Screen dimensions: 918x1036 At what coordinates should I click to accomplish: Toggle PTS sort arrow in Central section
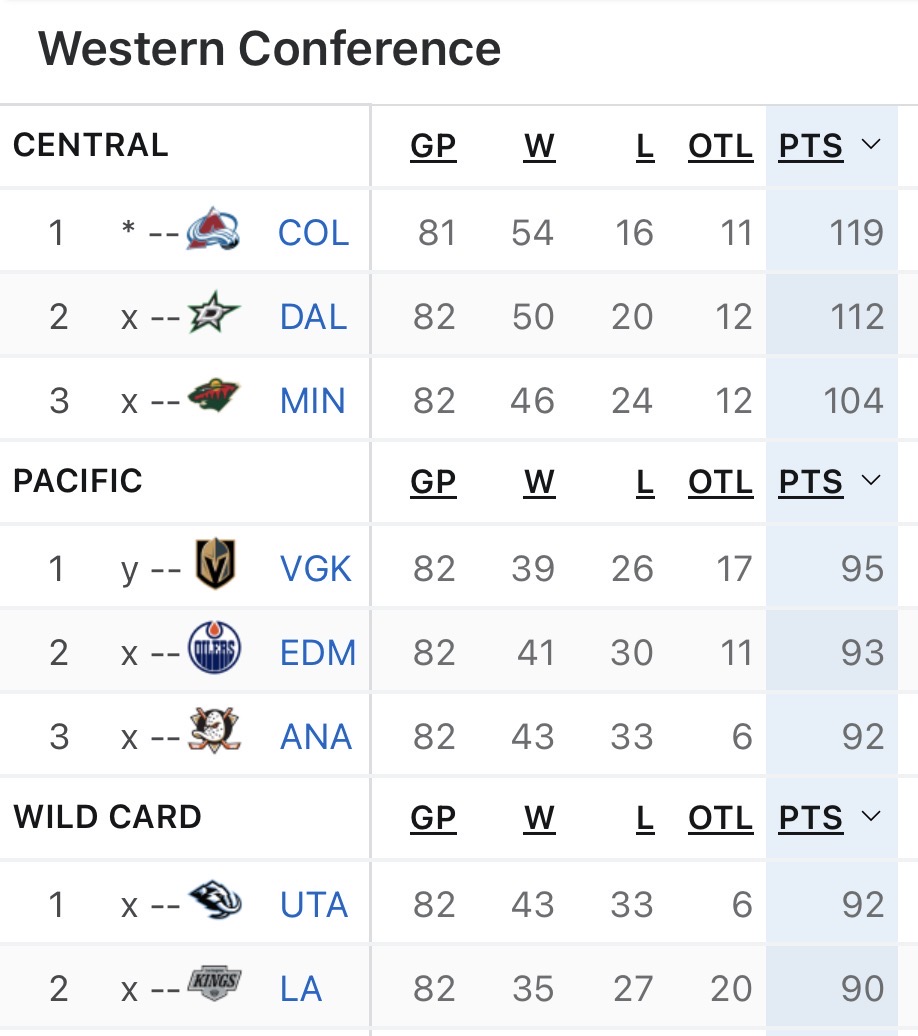click(x=870, y=145)
